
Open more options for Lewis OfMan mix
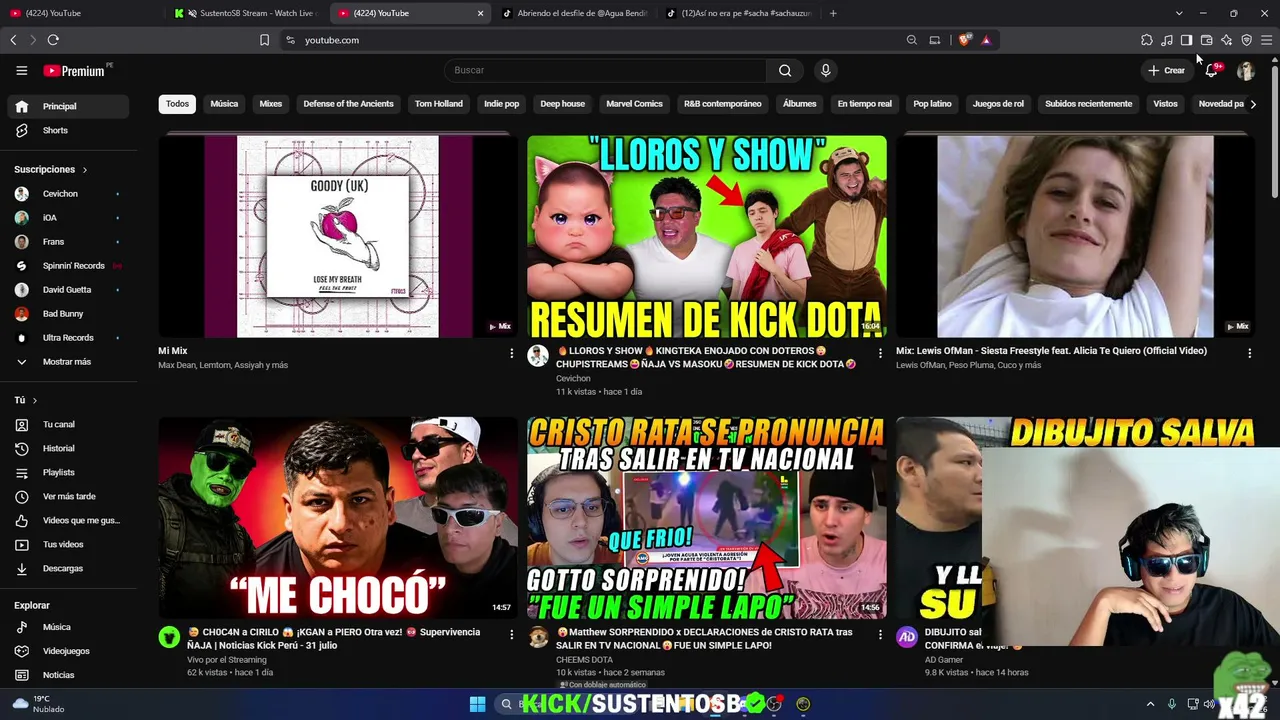click(1249, 353)
